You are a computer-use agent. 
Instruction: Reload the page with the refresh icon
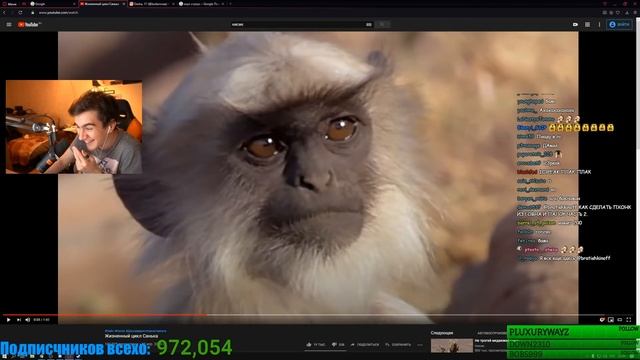pos(20,13)
